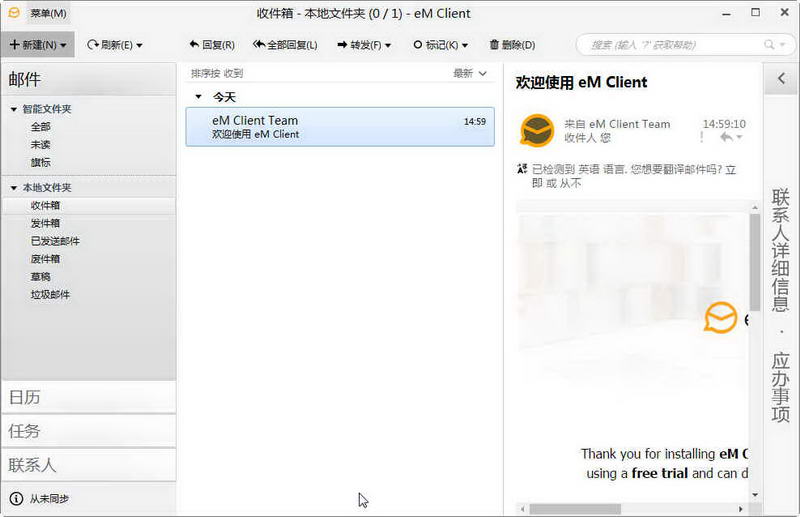The image size is (800, 517).
Task: Click the horizontal scrollbar thumb in preview
Action: 575,509
